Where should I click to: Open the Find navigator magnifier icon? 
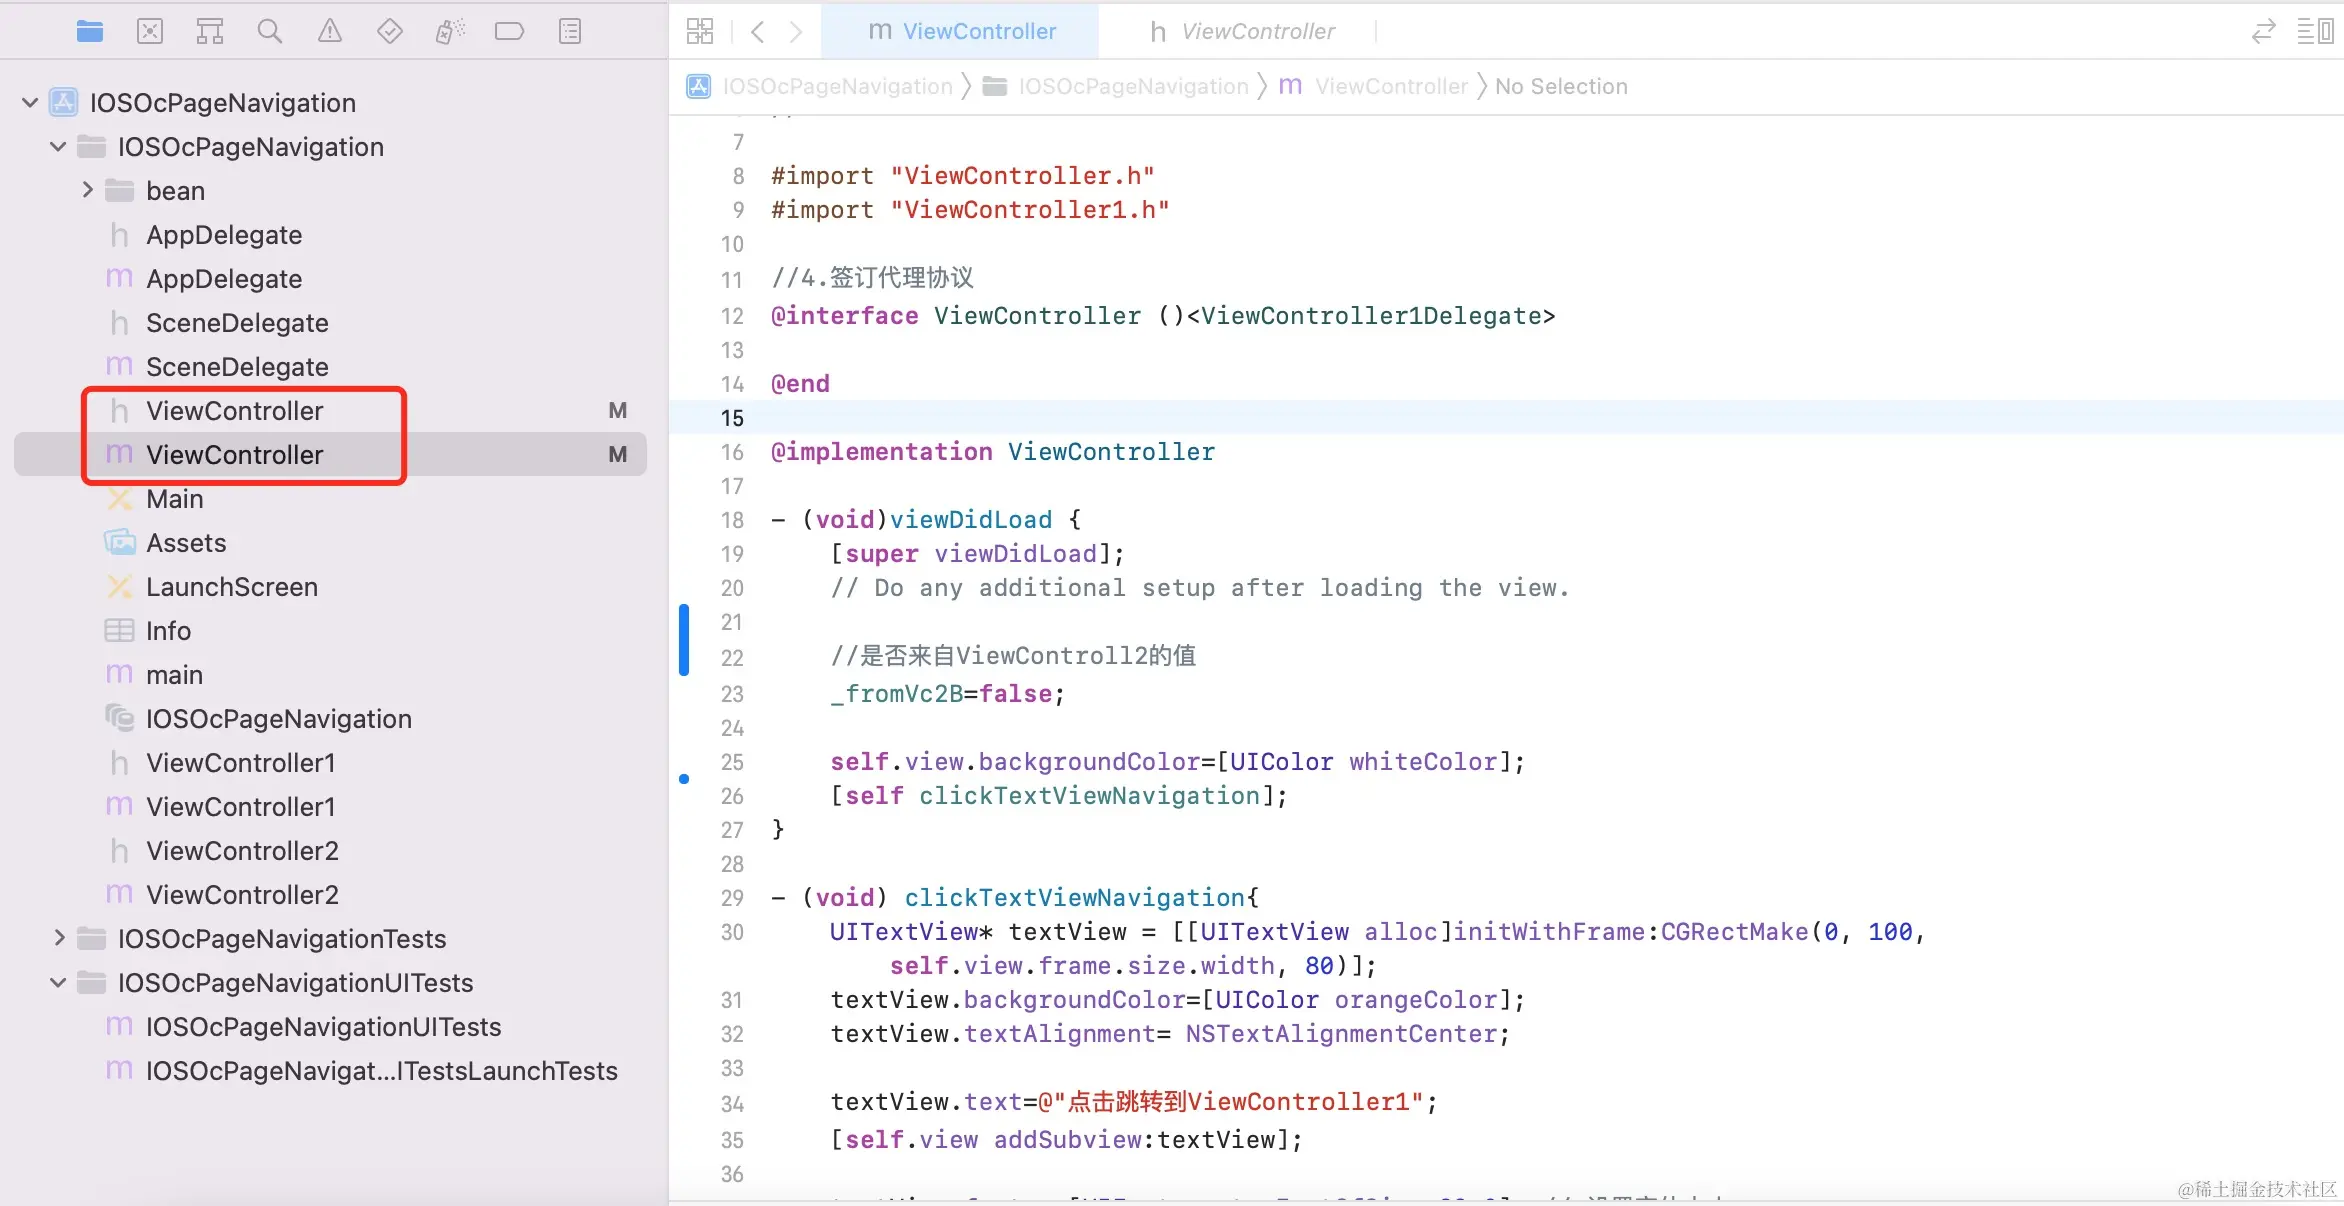(x=270, y=32)
